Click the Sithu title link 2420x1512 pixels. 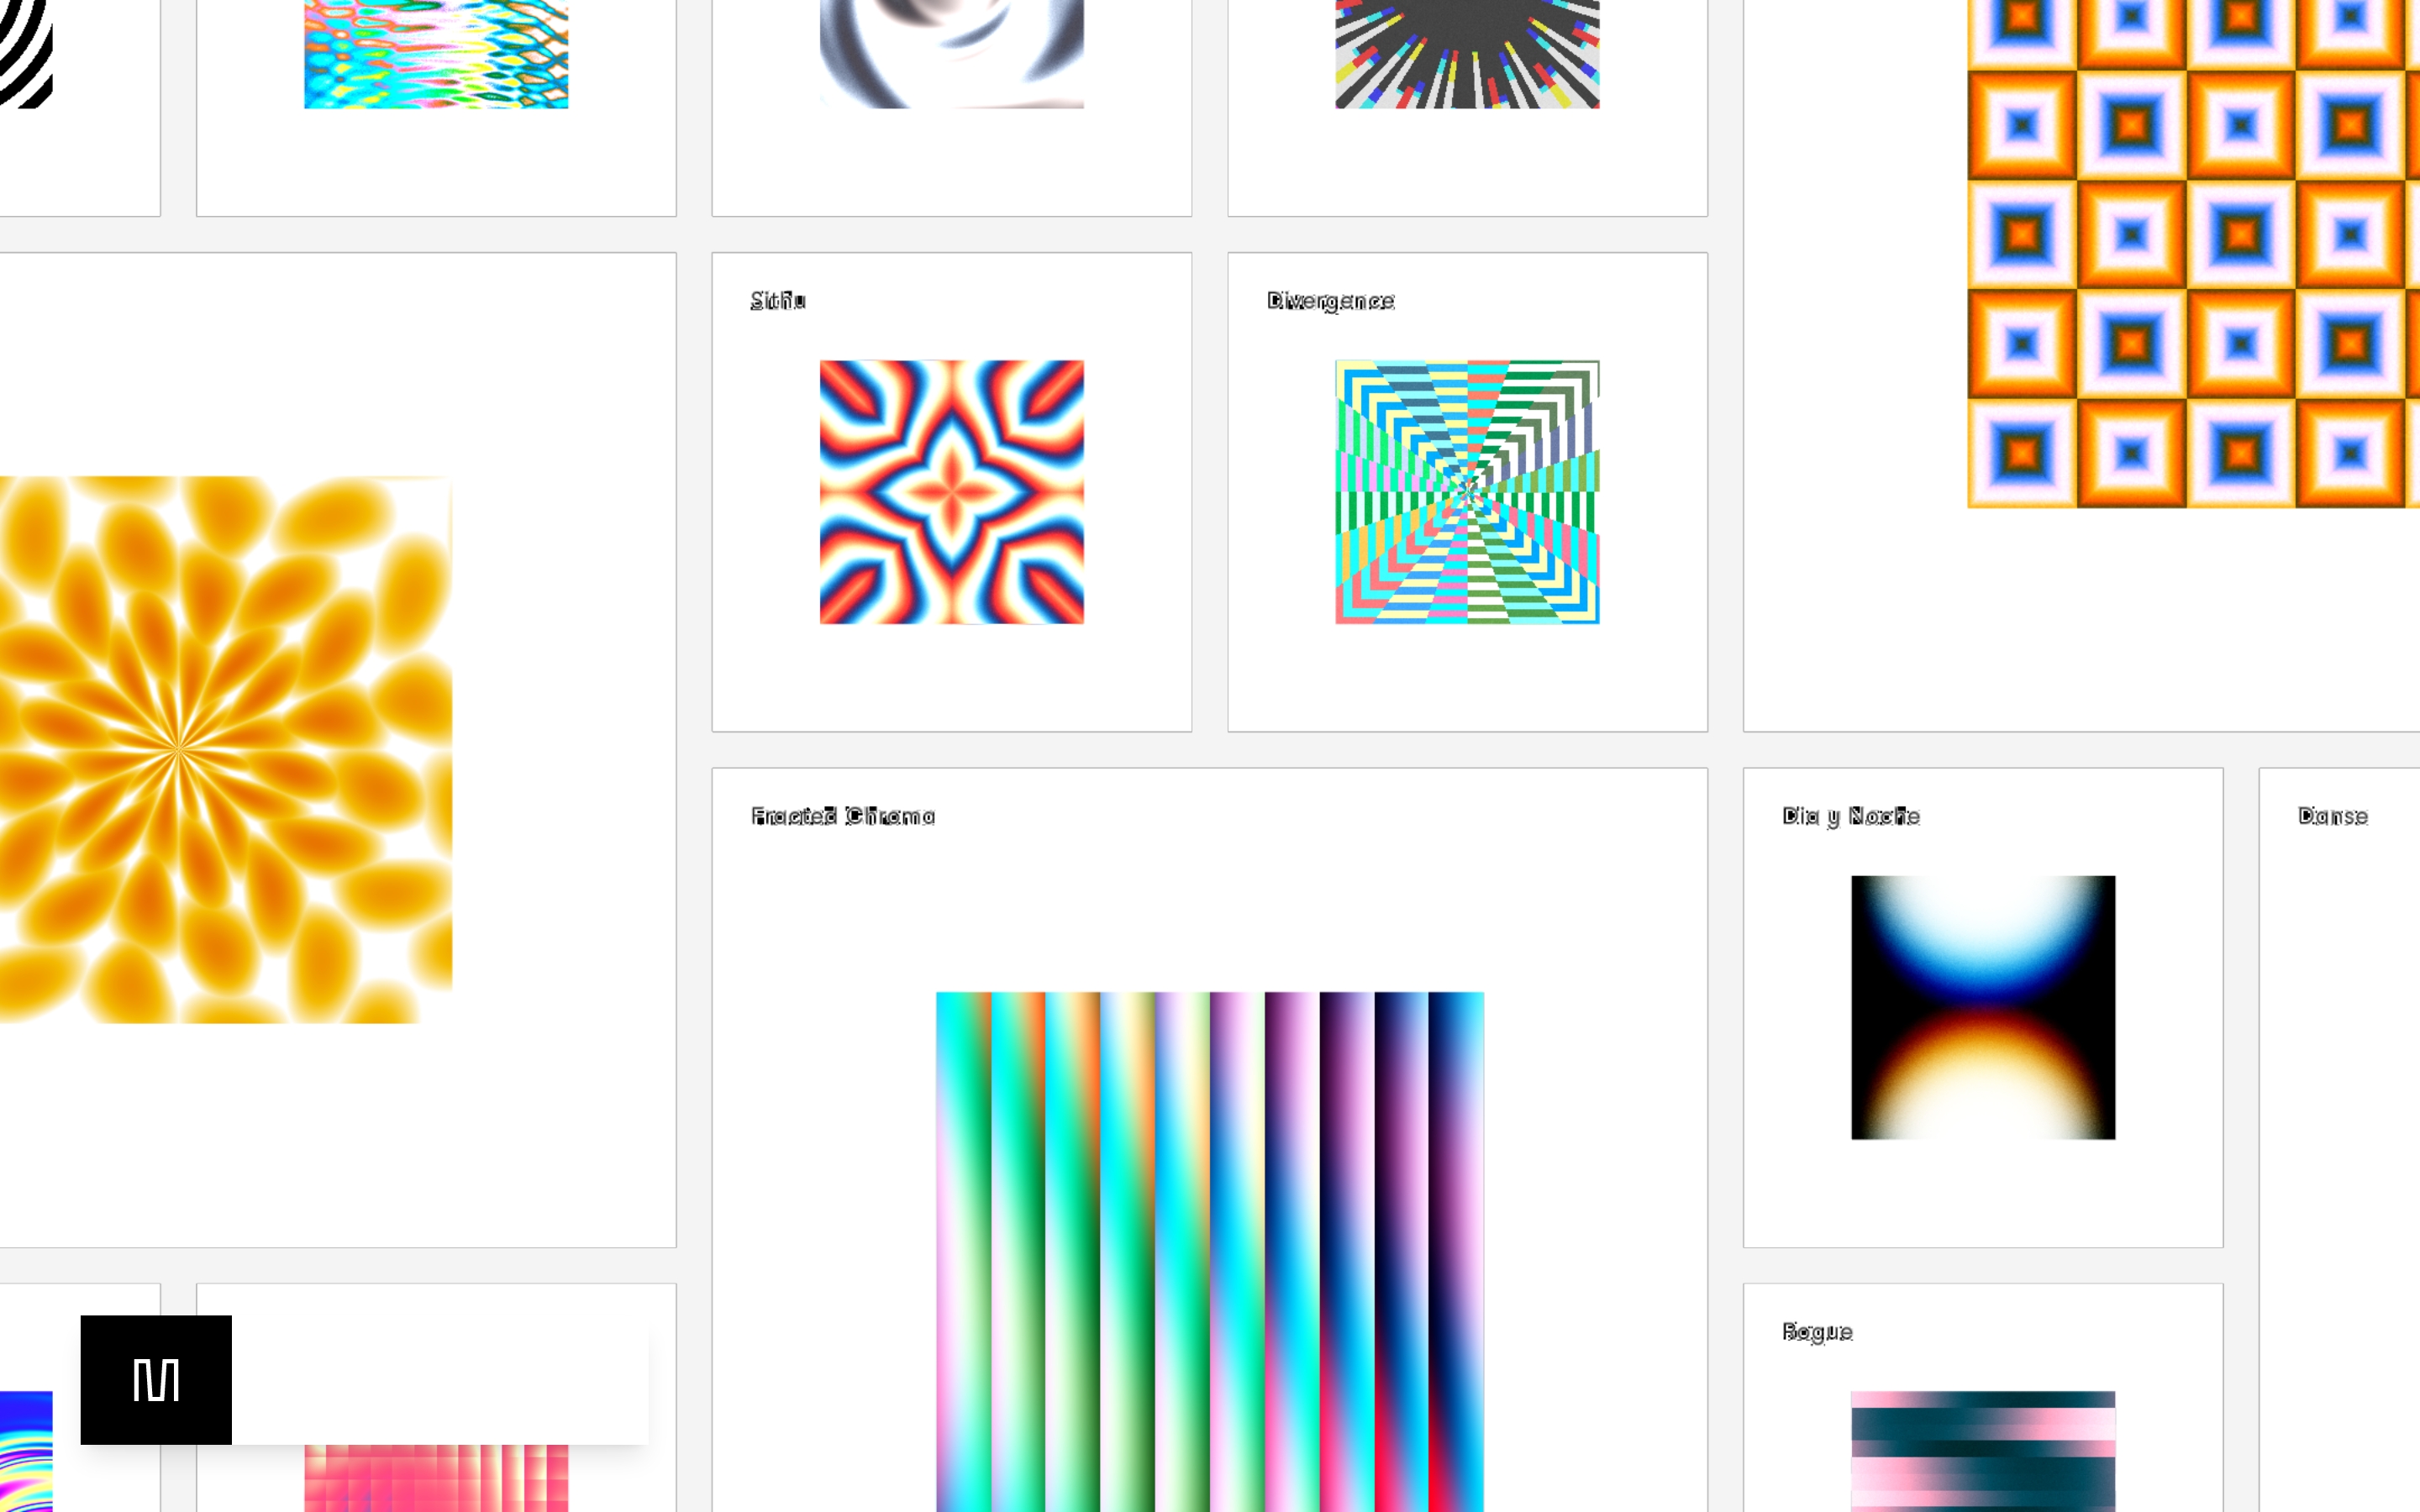[x=777, y=300]
